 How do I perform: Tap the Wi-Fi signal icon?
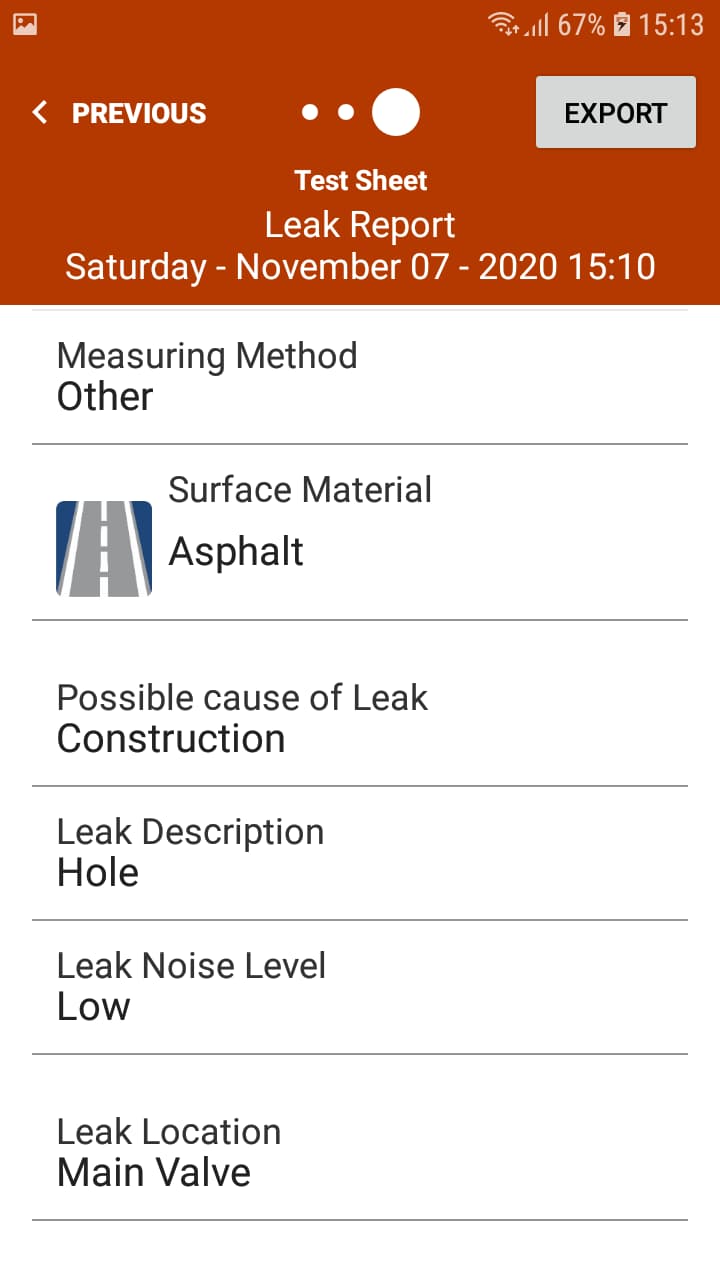click(504, 24)
